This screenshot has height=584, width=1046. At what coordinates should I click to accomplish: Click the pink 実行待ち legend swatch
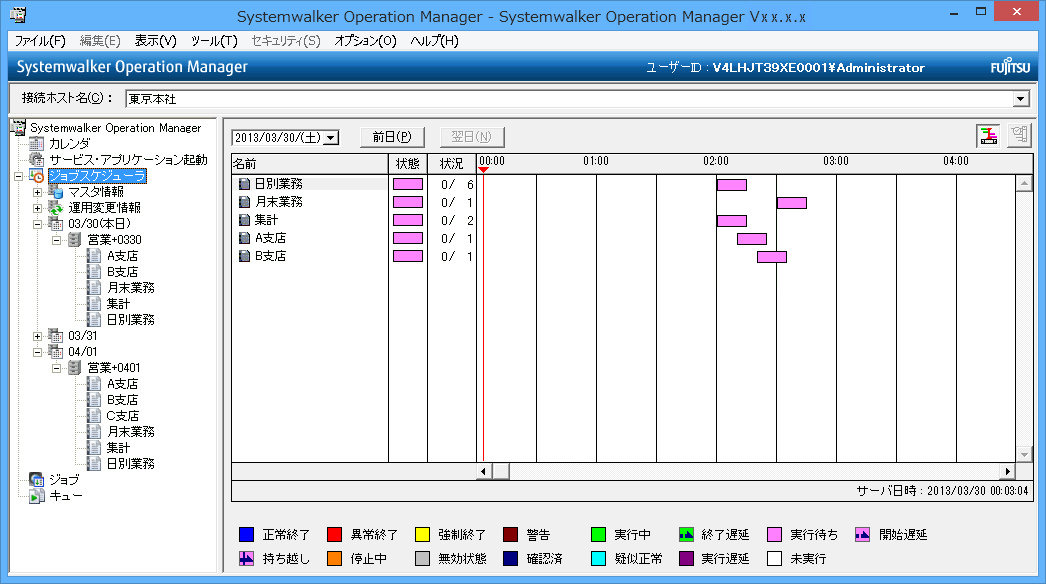(775, 534)
